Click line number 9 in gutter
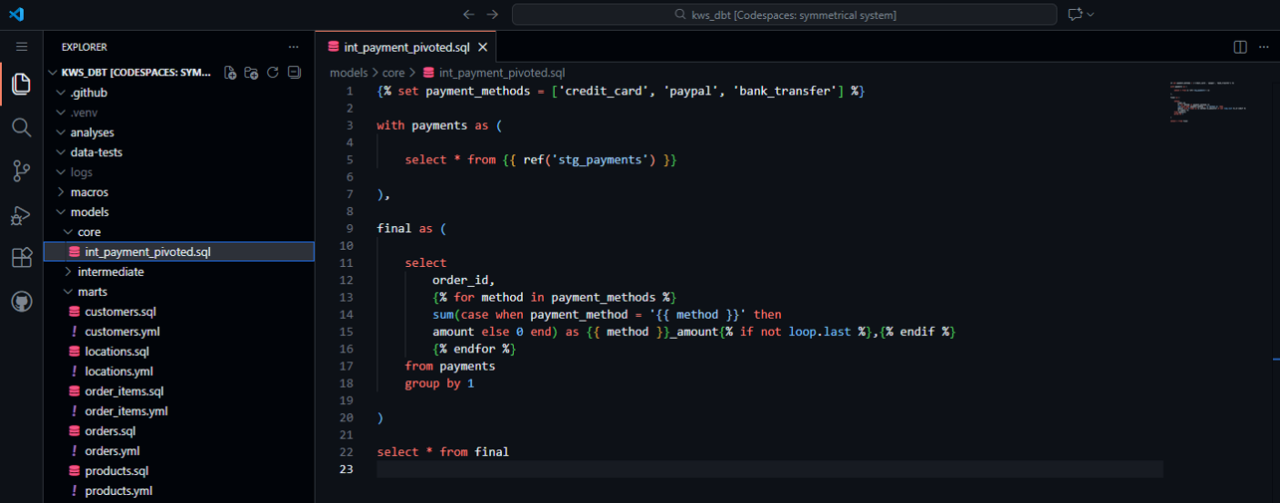 [x=348, y=228]
